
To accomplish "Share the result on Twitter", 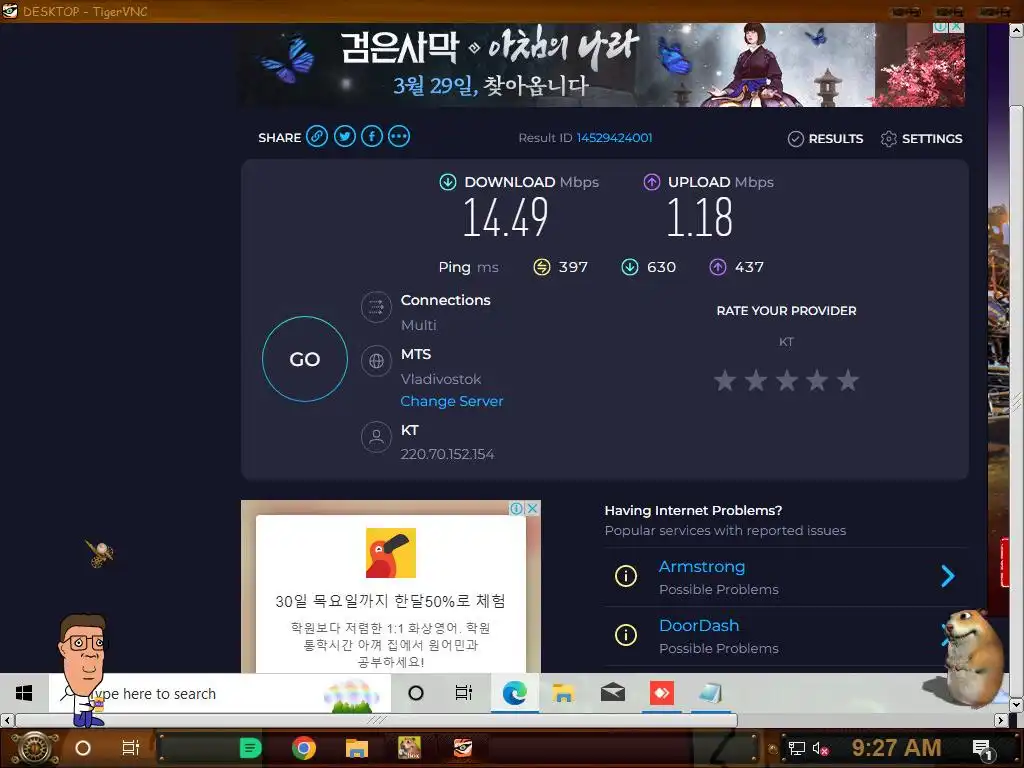I will [x=345, y=136].
